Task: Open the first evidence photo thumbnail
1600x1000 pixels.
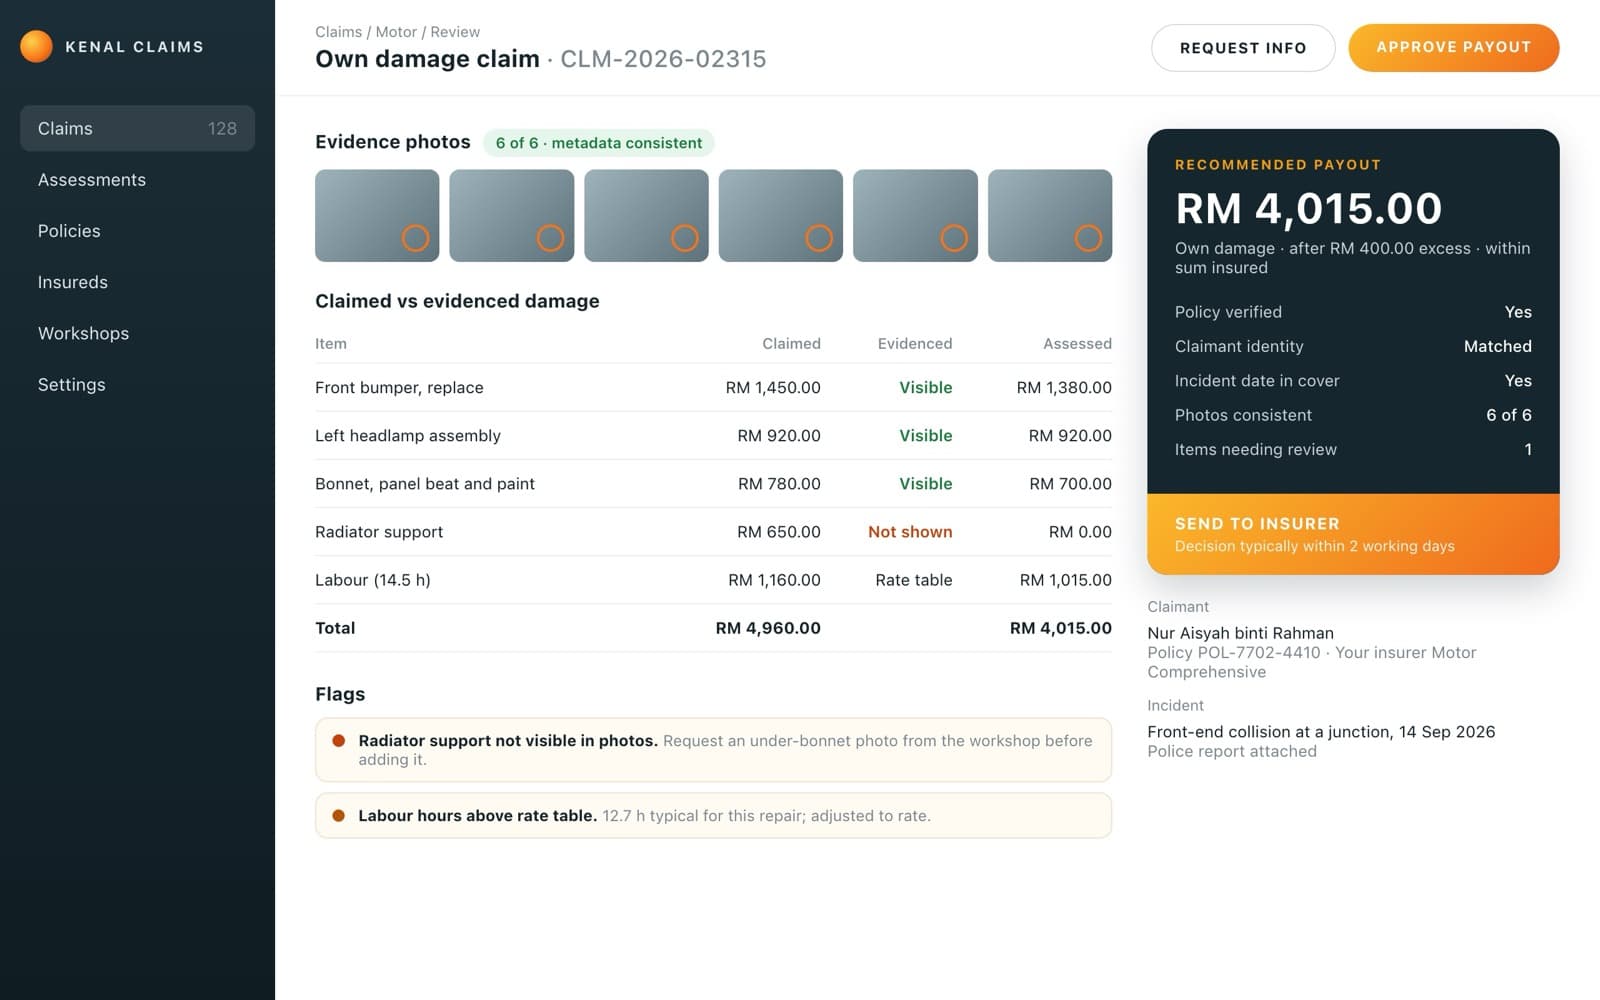Action: [377, 215]
